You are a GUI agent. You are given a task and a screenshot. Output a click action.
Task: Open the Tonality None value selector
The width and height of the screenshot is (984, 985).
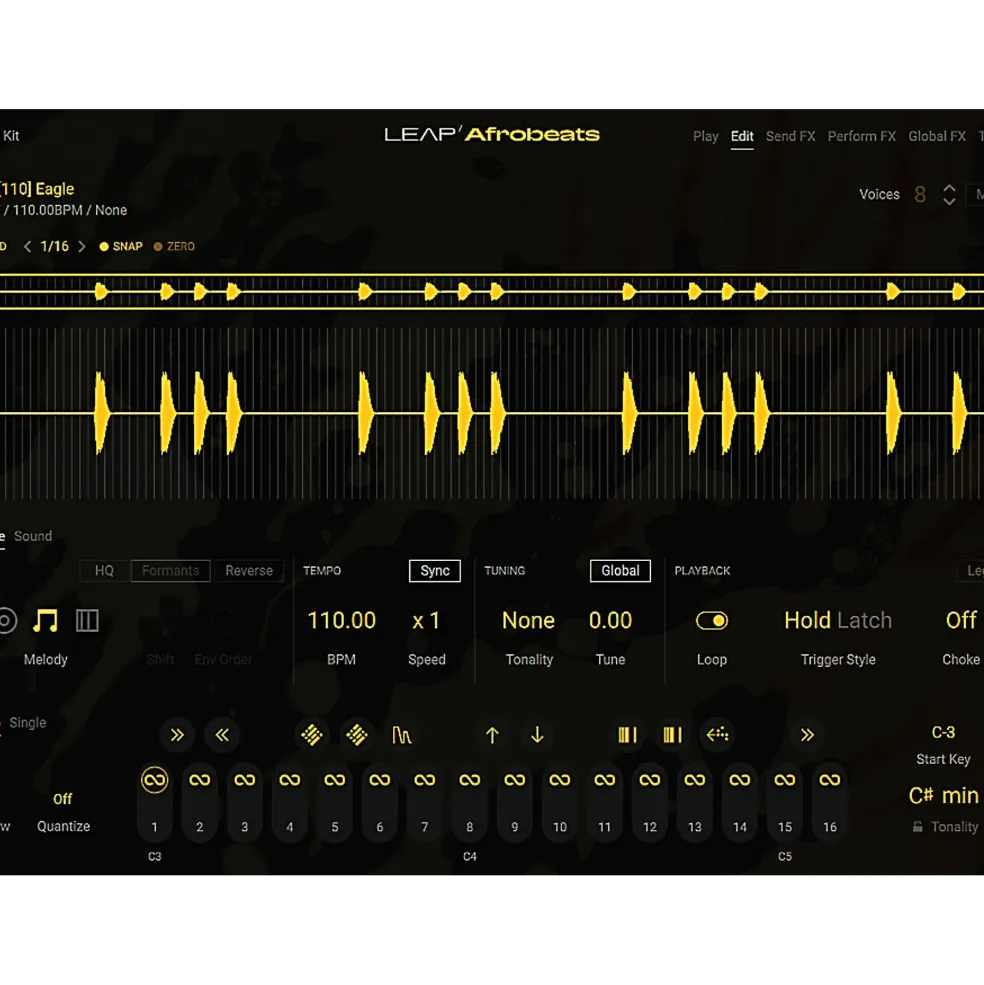[528, 621]
